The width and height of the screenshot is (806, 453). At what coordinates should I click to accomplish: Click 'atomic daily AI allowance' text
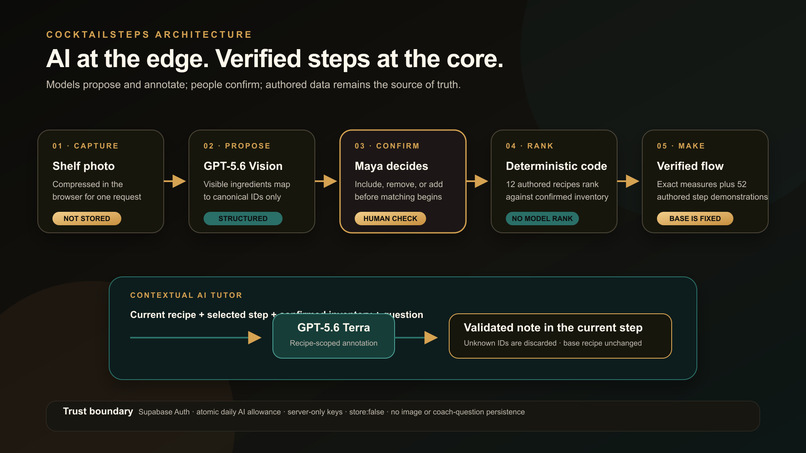(x=239, y=412)
